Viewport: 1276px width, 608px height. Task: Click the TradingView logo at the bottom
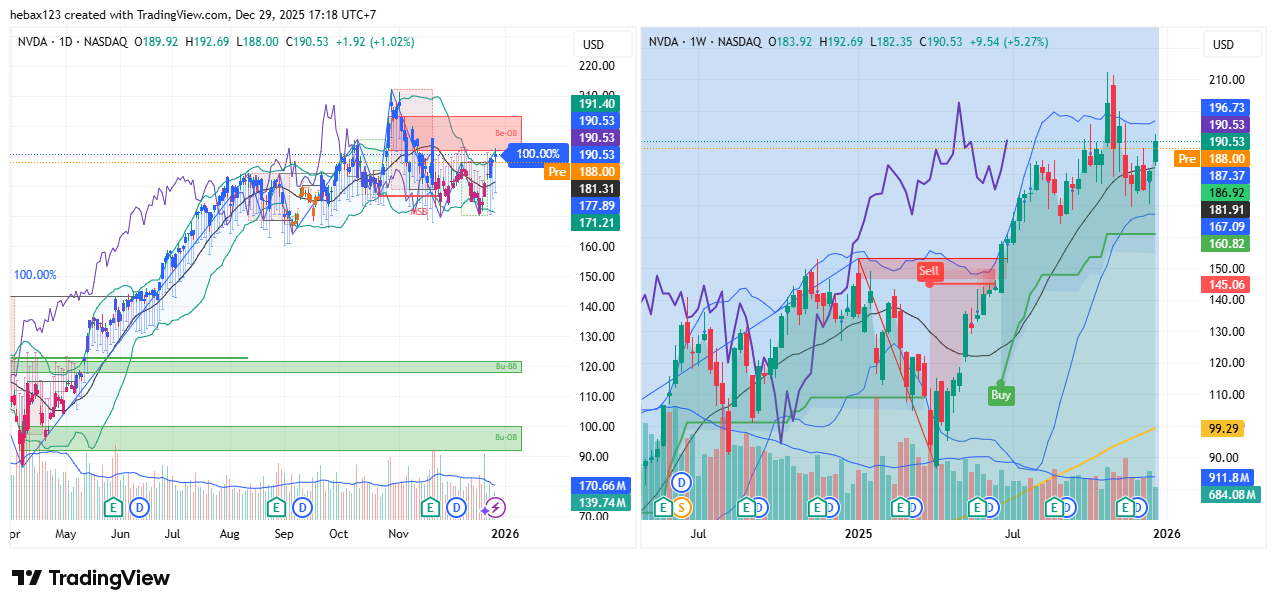click(x=91, y=578)
